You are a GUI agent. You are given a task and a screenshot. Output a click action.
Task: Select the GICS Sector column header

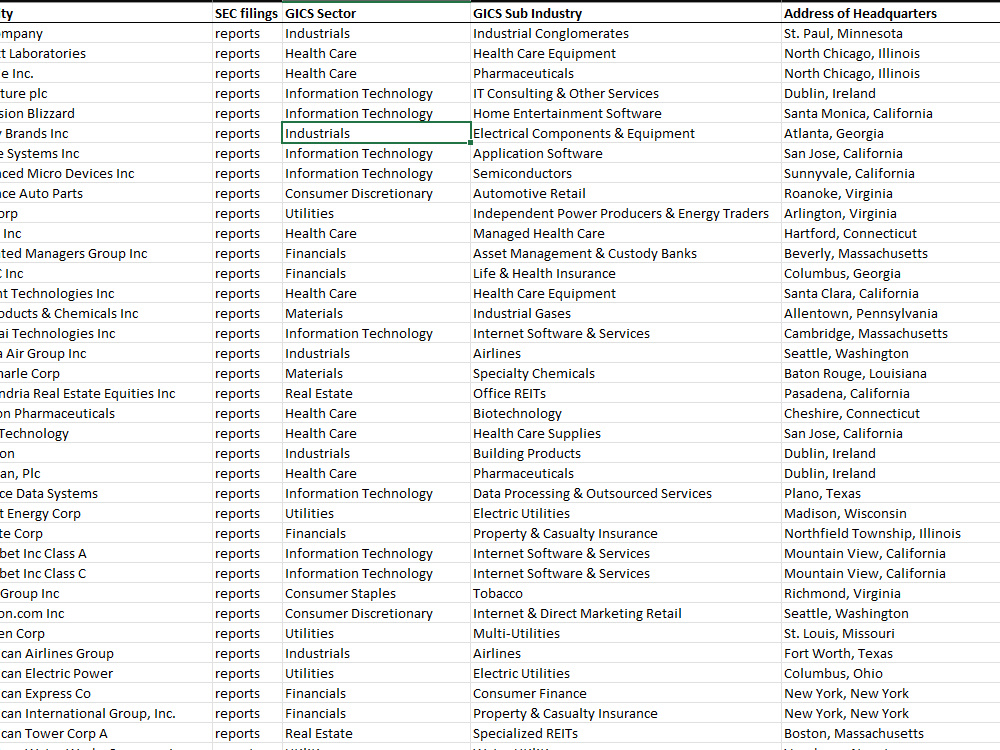[x=376, y=13]
